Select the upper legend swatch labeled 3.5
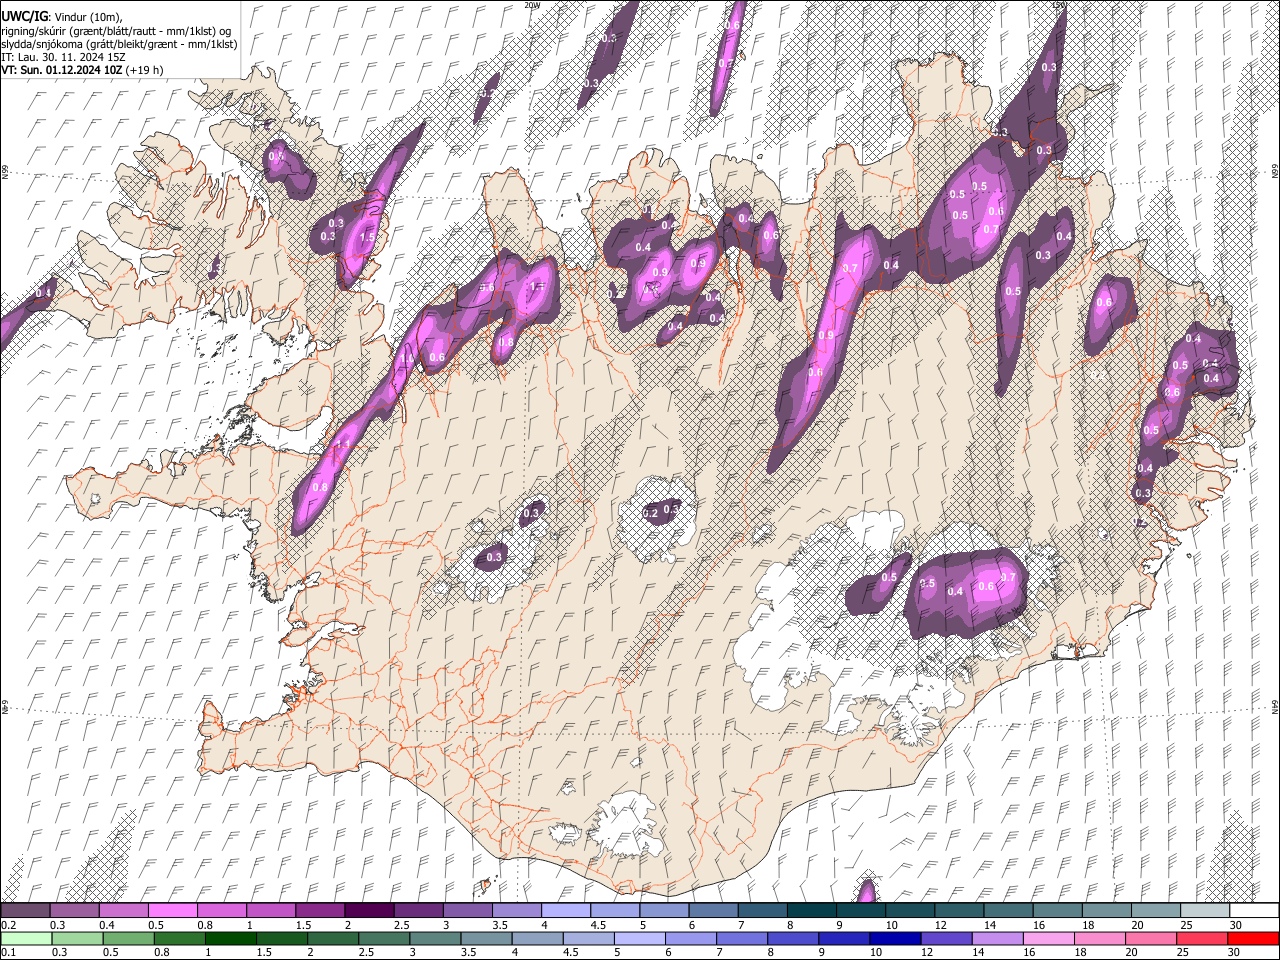Image resolution: width=1280 pixels, height=960 pixels. (x=516, y=910)
